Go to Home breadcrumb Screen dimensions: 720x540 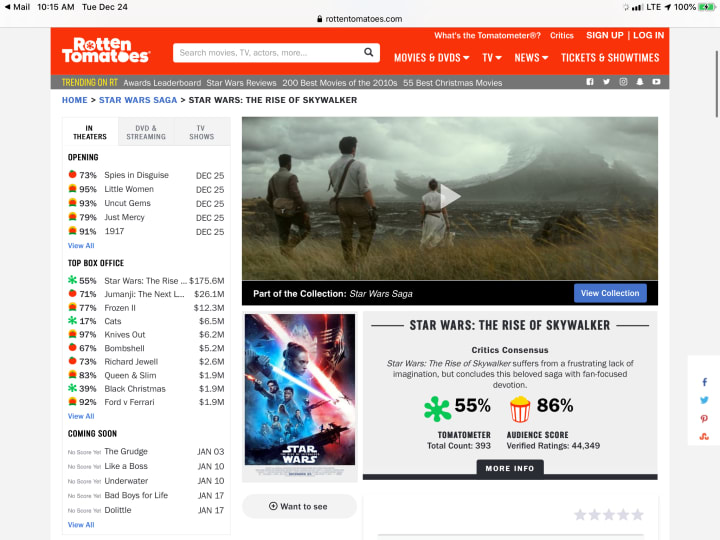point(74,100)
